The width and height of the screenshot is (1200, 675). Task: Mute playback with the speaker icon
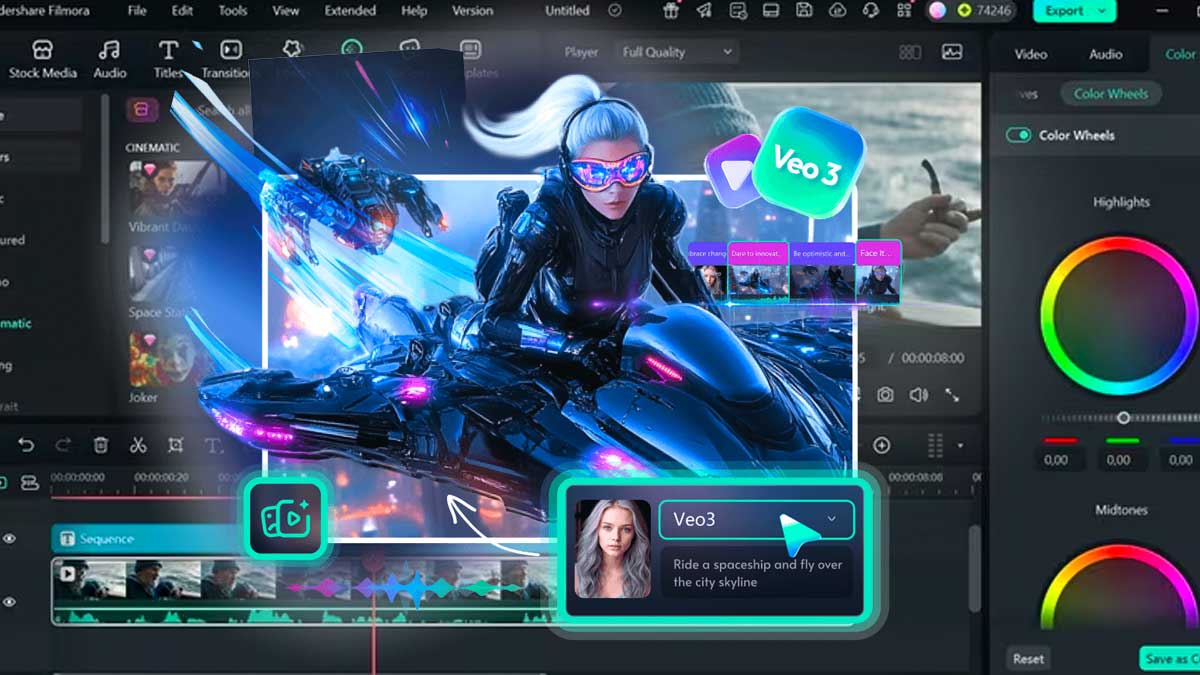918,396
